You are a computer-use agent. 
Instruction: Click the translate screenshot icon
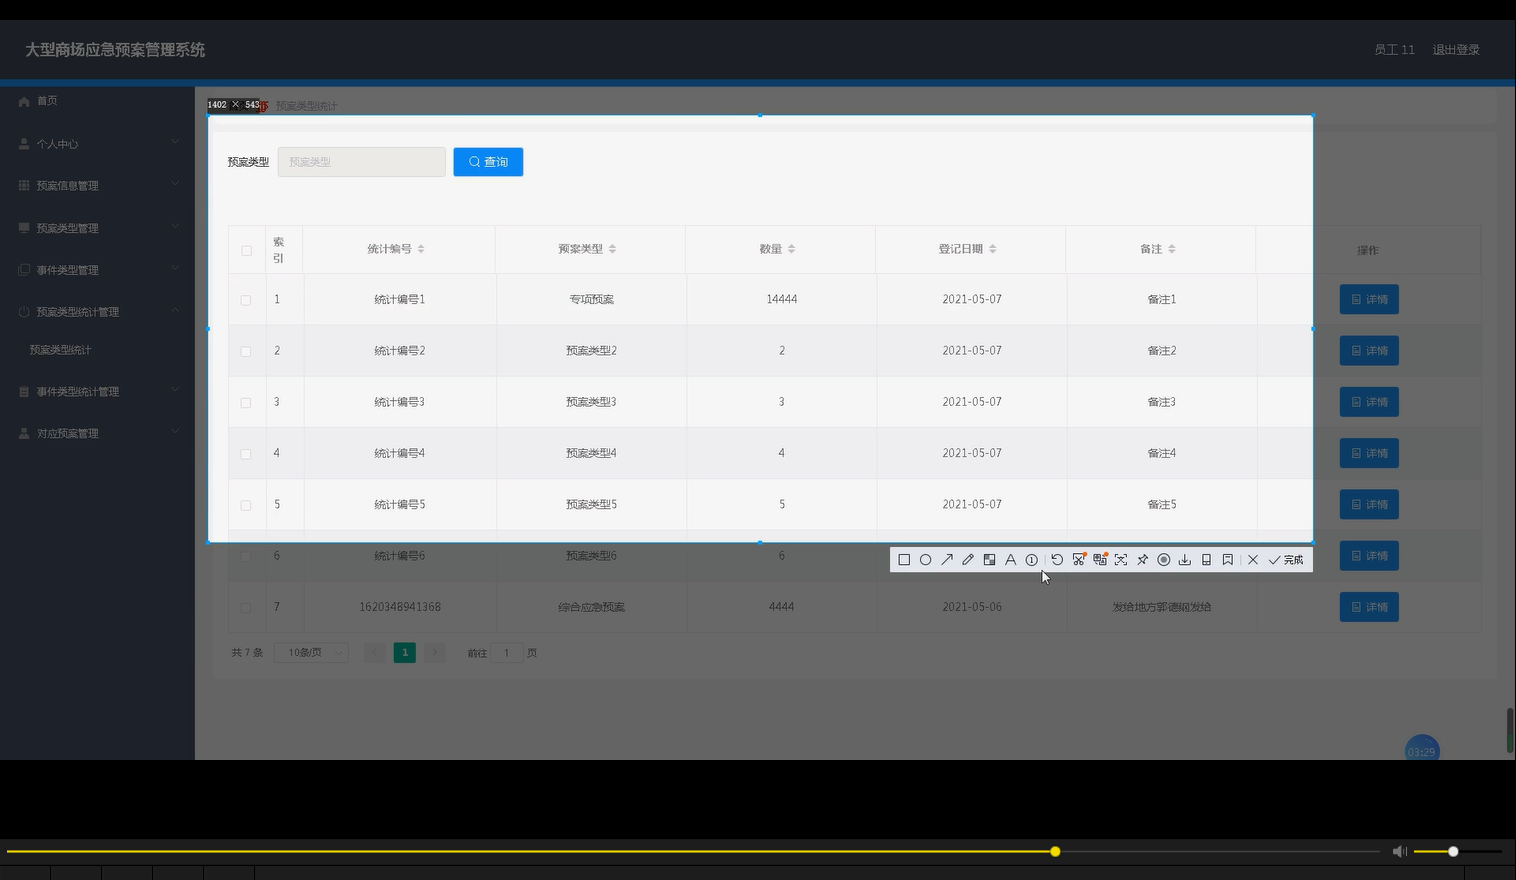coord(1100,560)
